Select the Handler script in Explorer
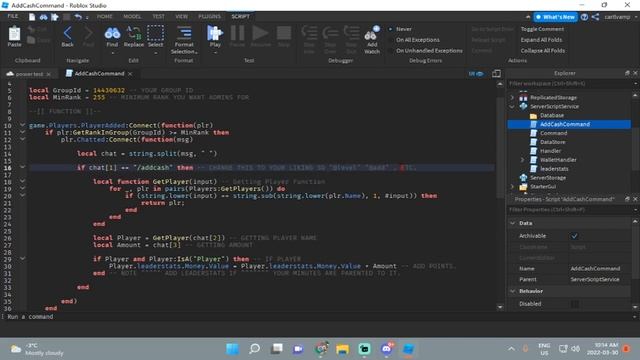 [x=550, y=151]
